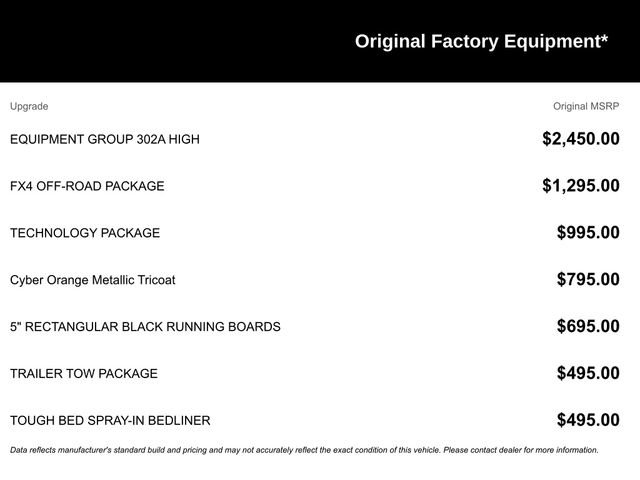Select the Trailer Tow Package label

click(x=84, y=374)
